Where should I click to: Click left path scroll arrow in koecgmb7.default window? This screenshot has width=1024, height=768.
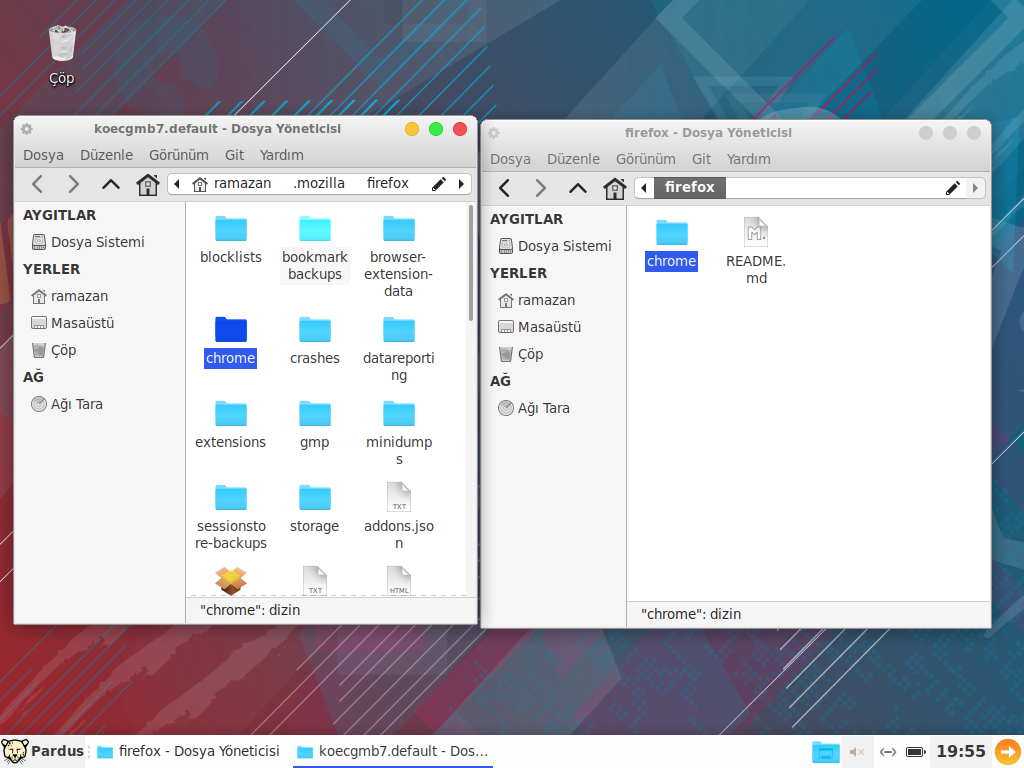coord(177,184)
